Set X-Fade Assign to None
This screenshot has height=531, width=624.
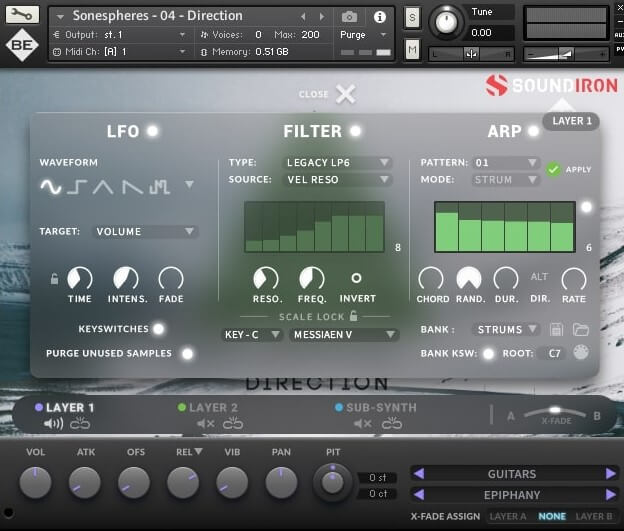(x=552, y=516)
